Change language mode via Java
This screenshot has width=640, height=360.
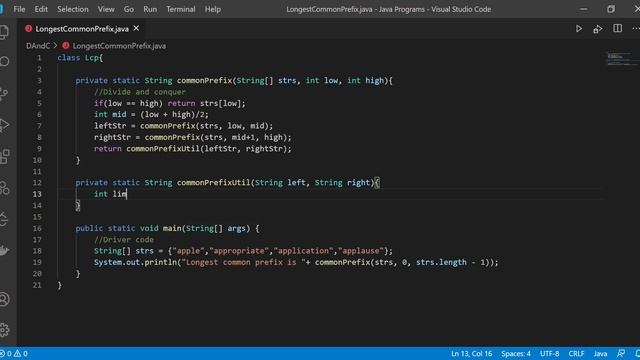pyautogui.click(x=600, y=353)
